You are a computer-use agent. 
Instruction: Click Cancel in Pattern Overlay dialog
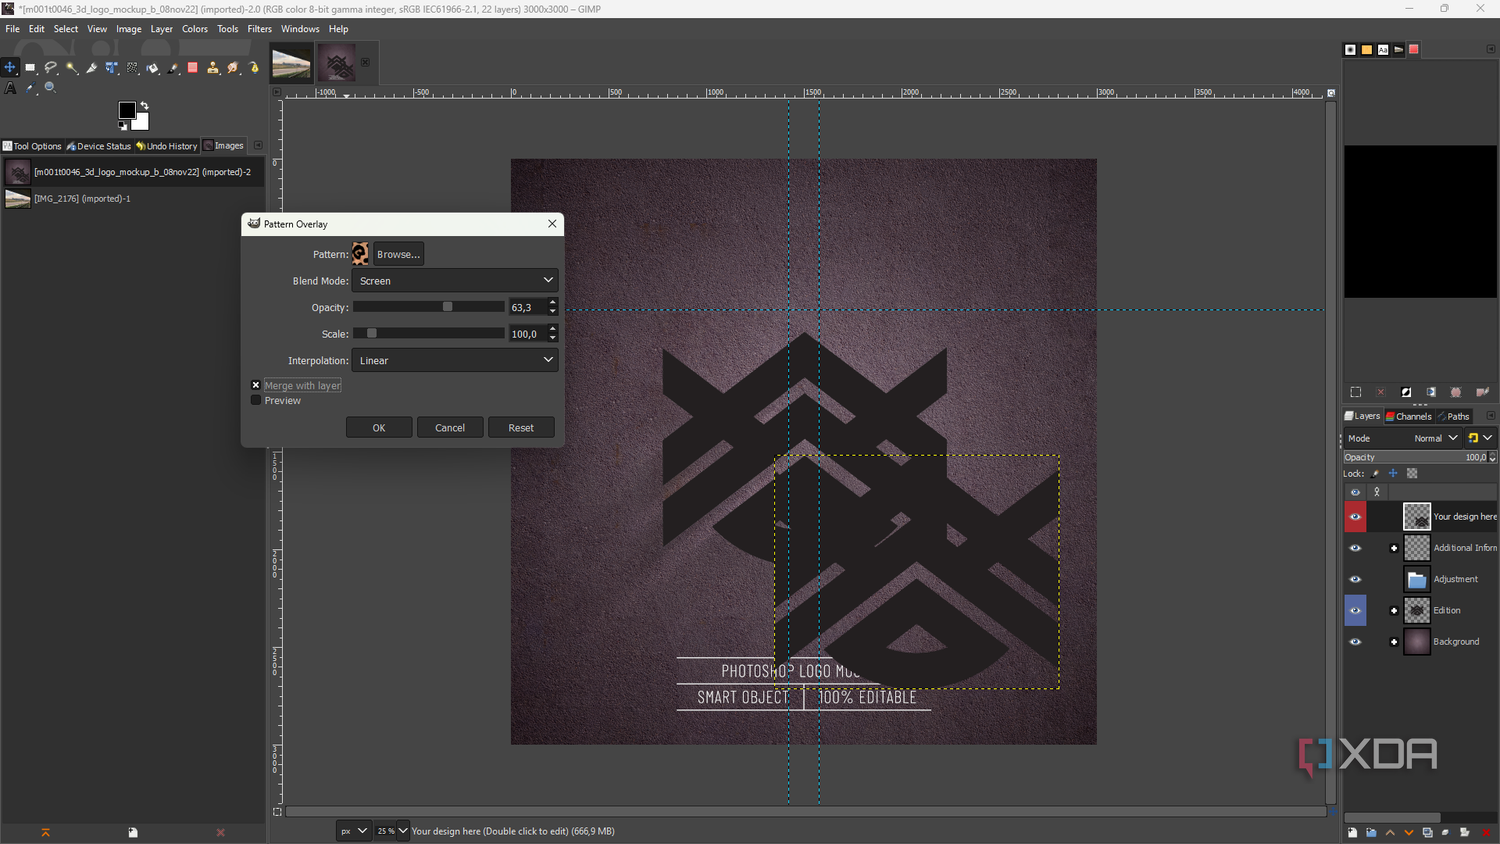point(450,427)
